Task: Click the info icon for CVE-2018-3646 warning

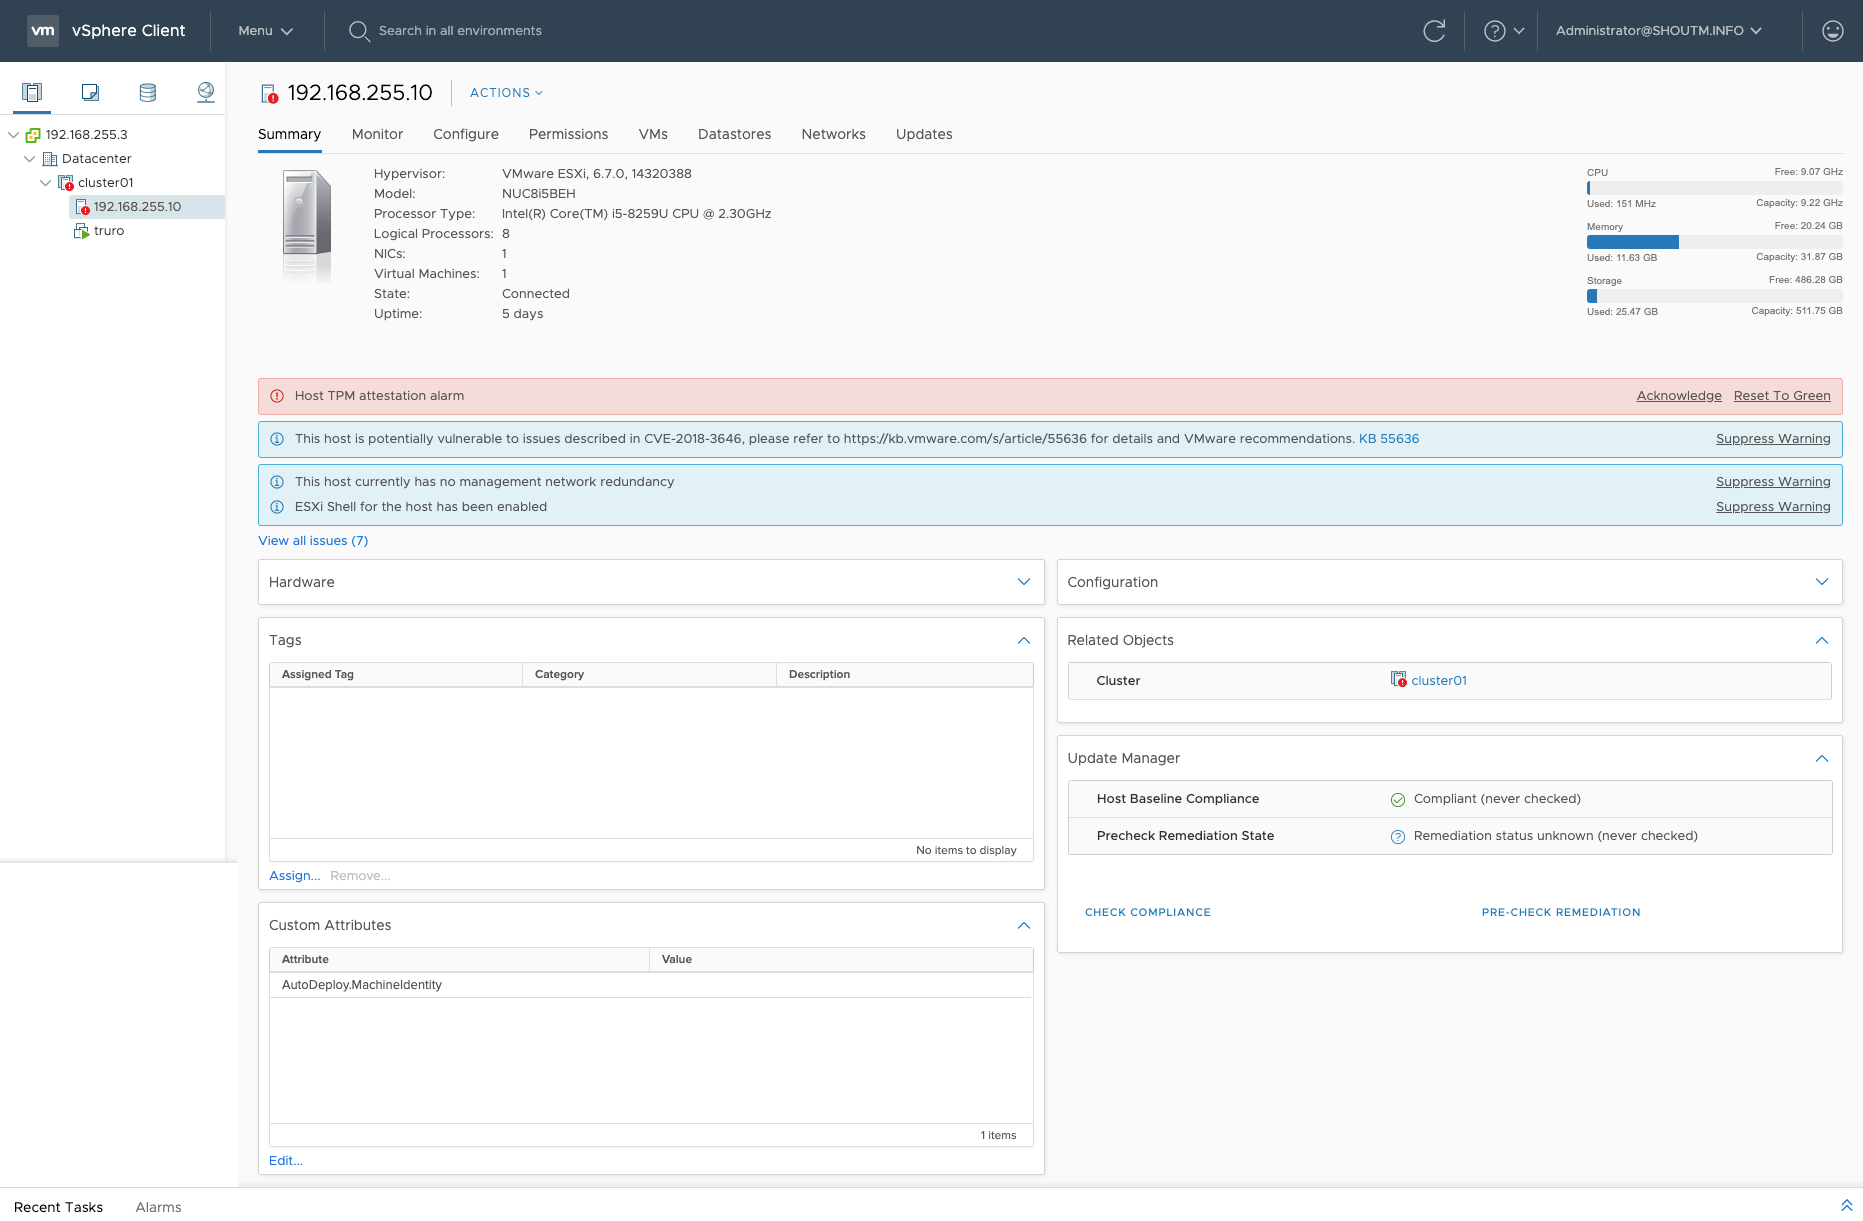Action: (x=277, y=439)
